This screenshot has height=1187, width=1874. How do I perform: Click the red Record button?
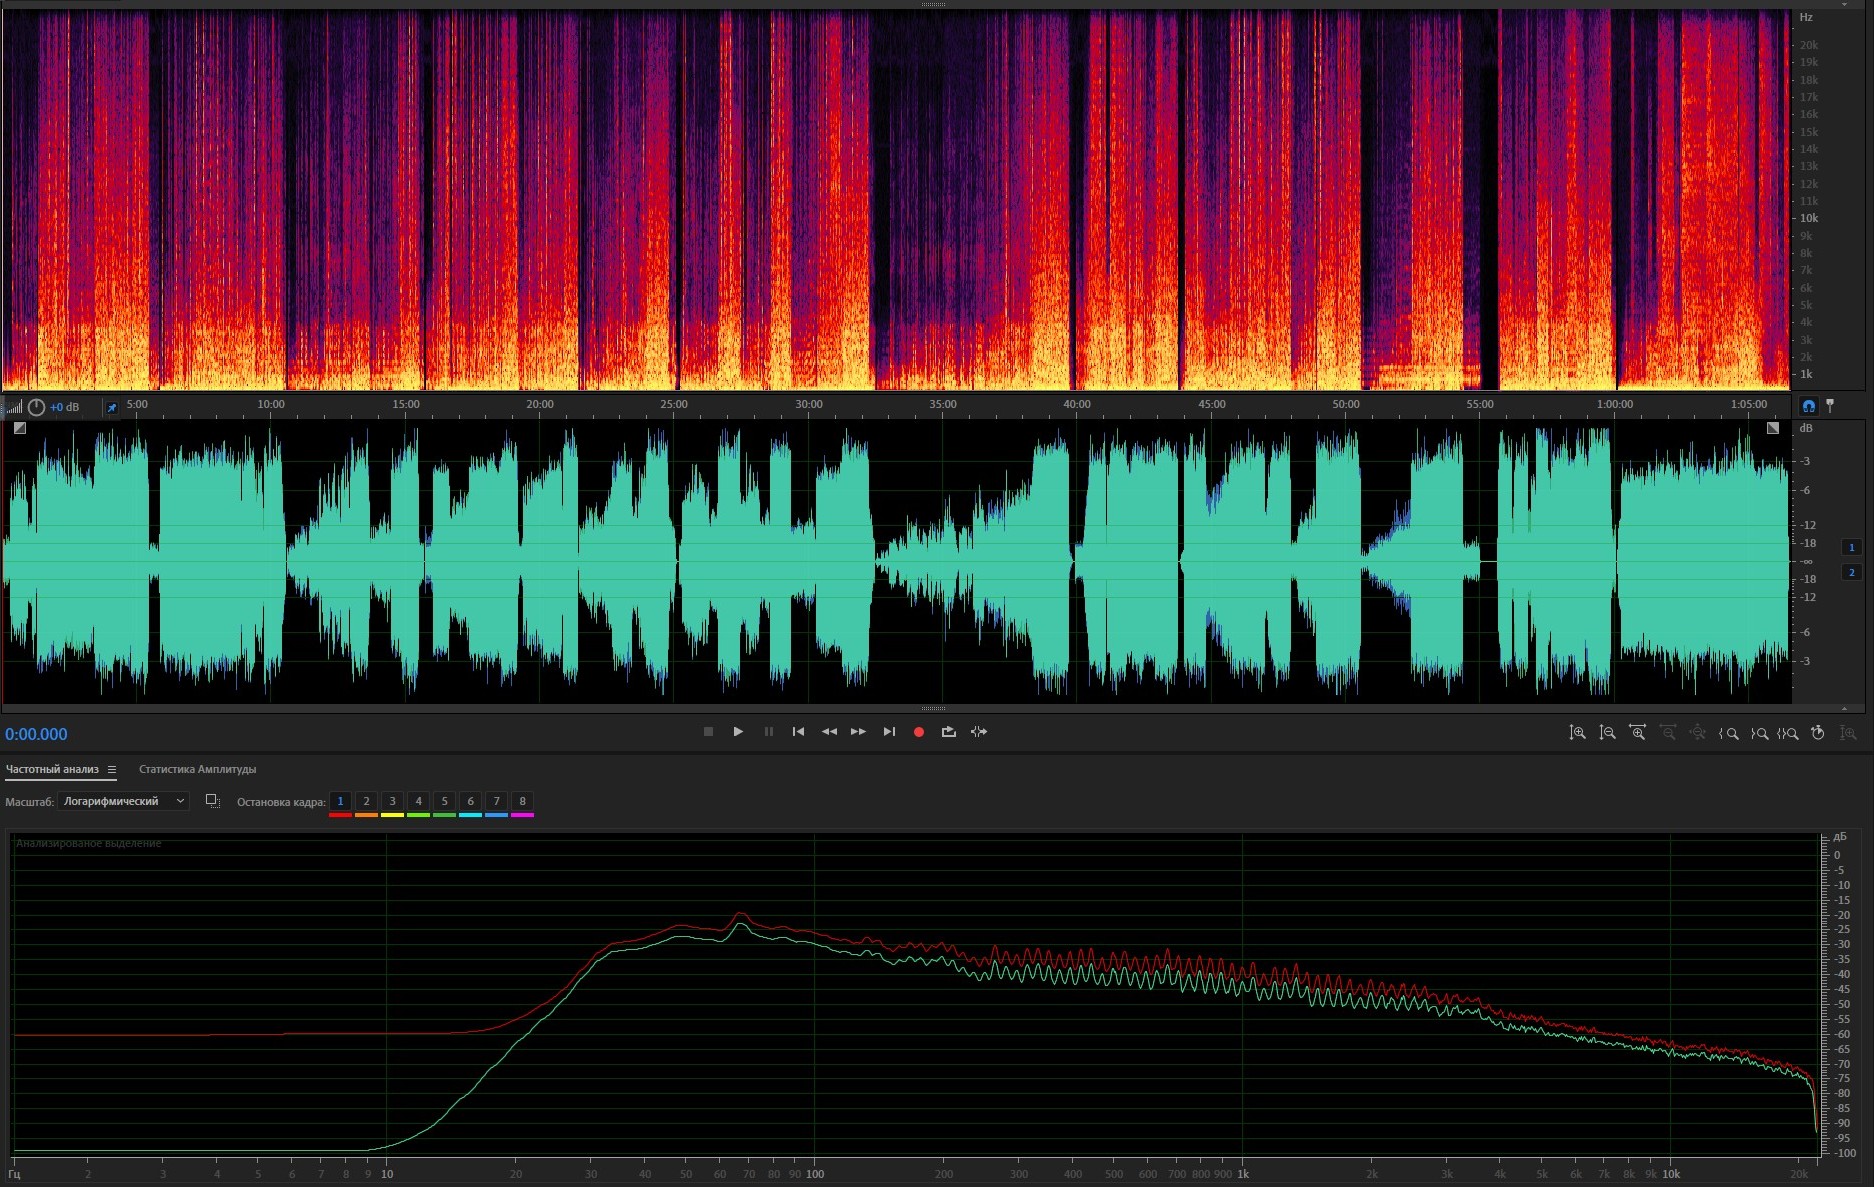coord(918,732)
